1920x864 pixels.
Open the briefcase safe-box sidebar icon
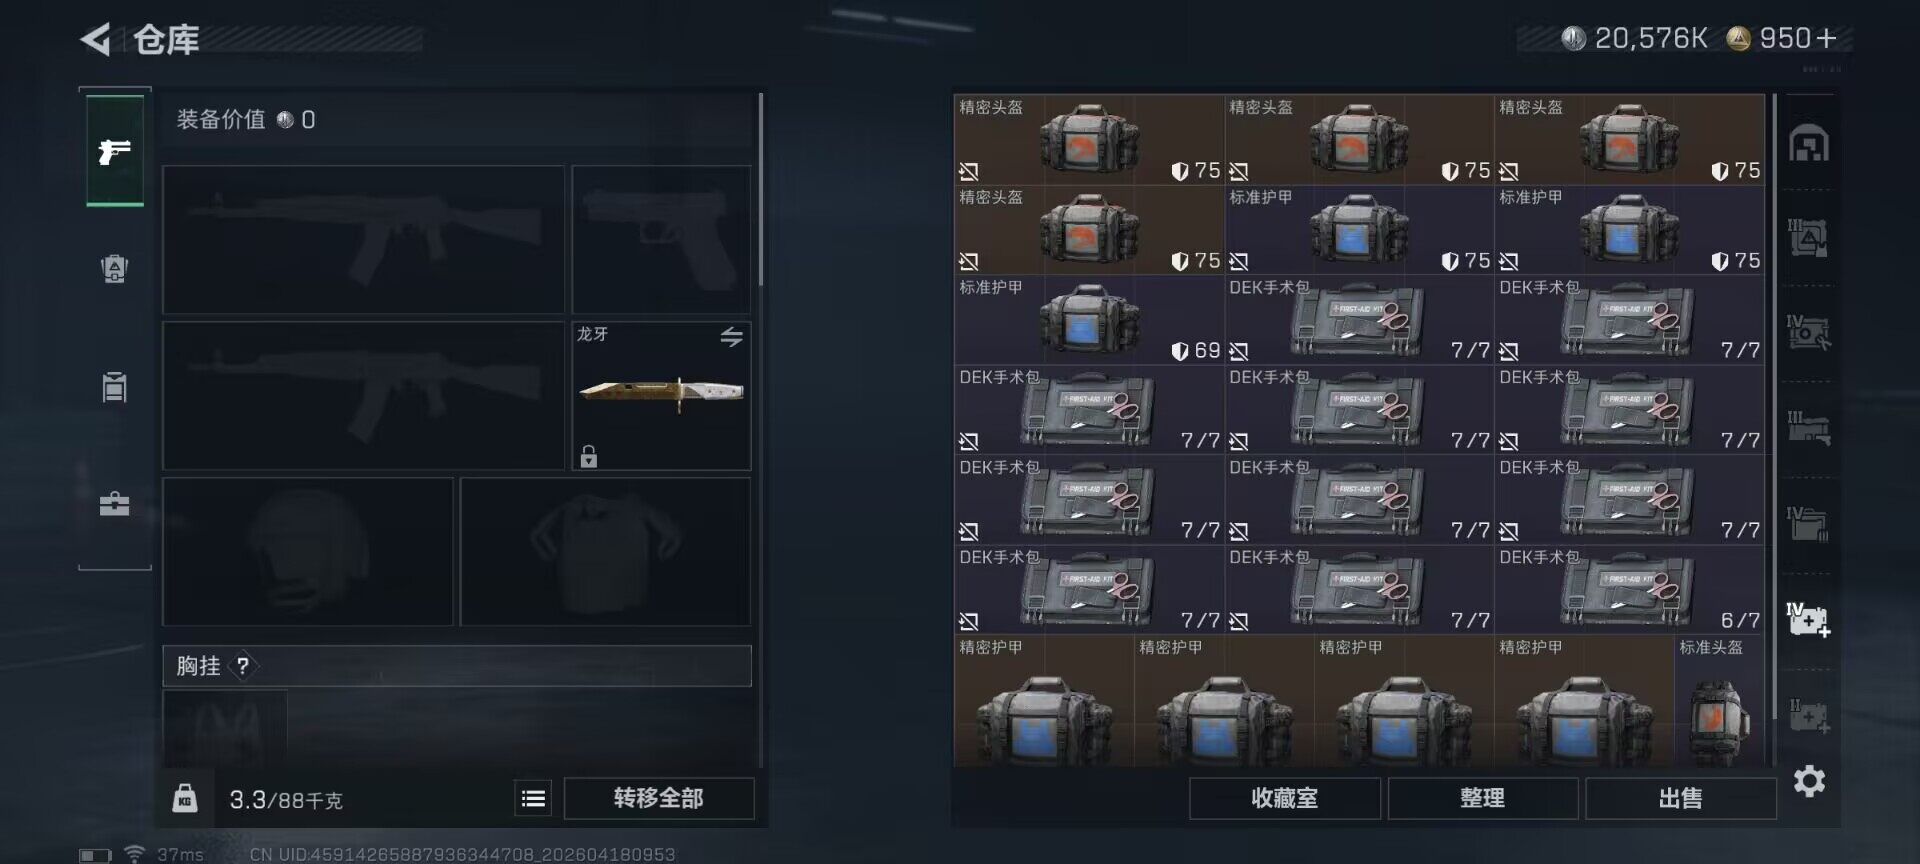tap(115, 503)
